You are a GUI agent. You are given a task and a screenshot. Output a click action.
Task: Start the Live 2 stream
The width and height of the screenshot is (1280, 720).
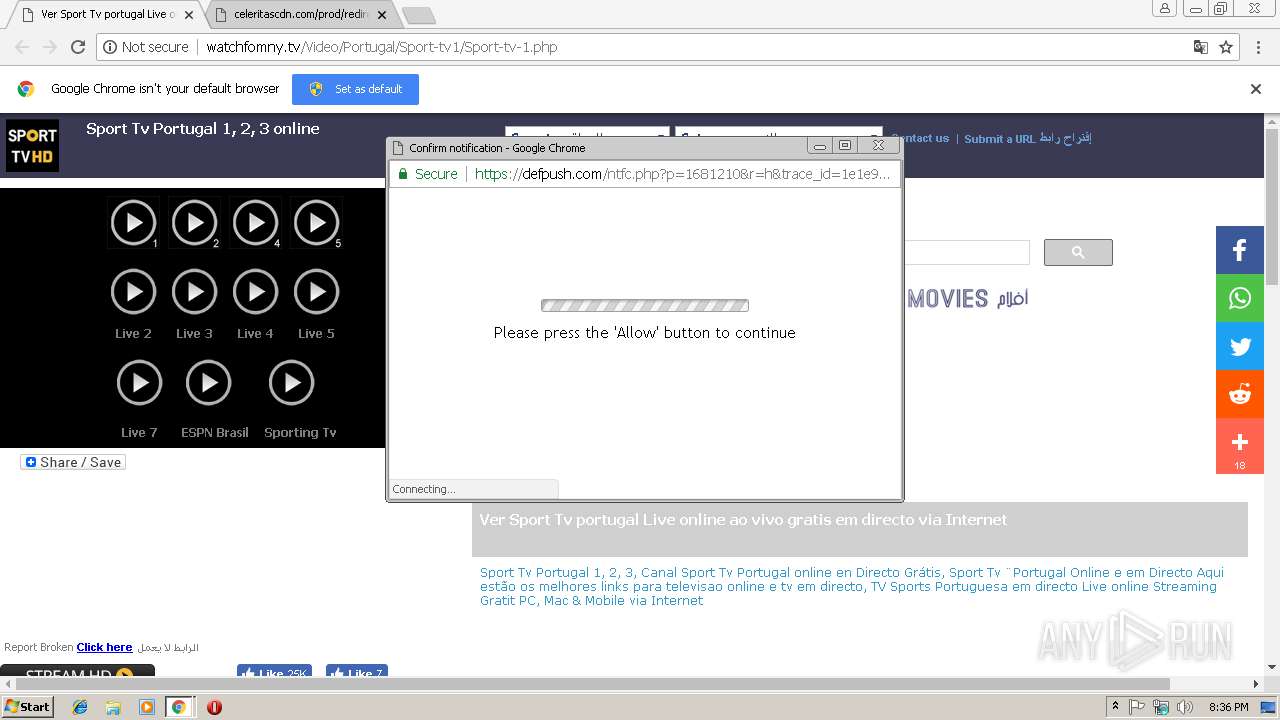[134, 292]
